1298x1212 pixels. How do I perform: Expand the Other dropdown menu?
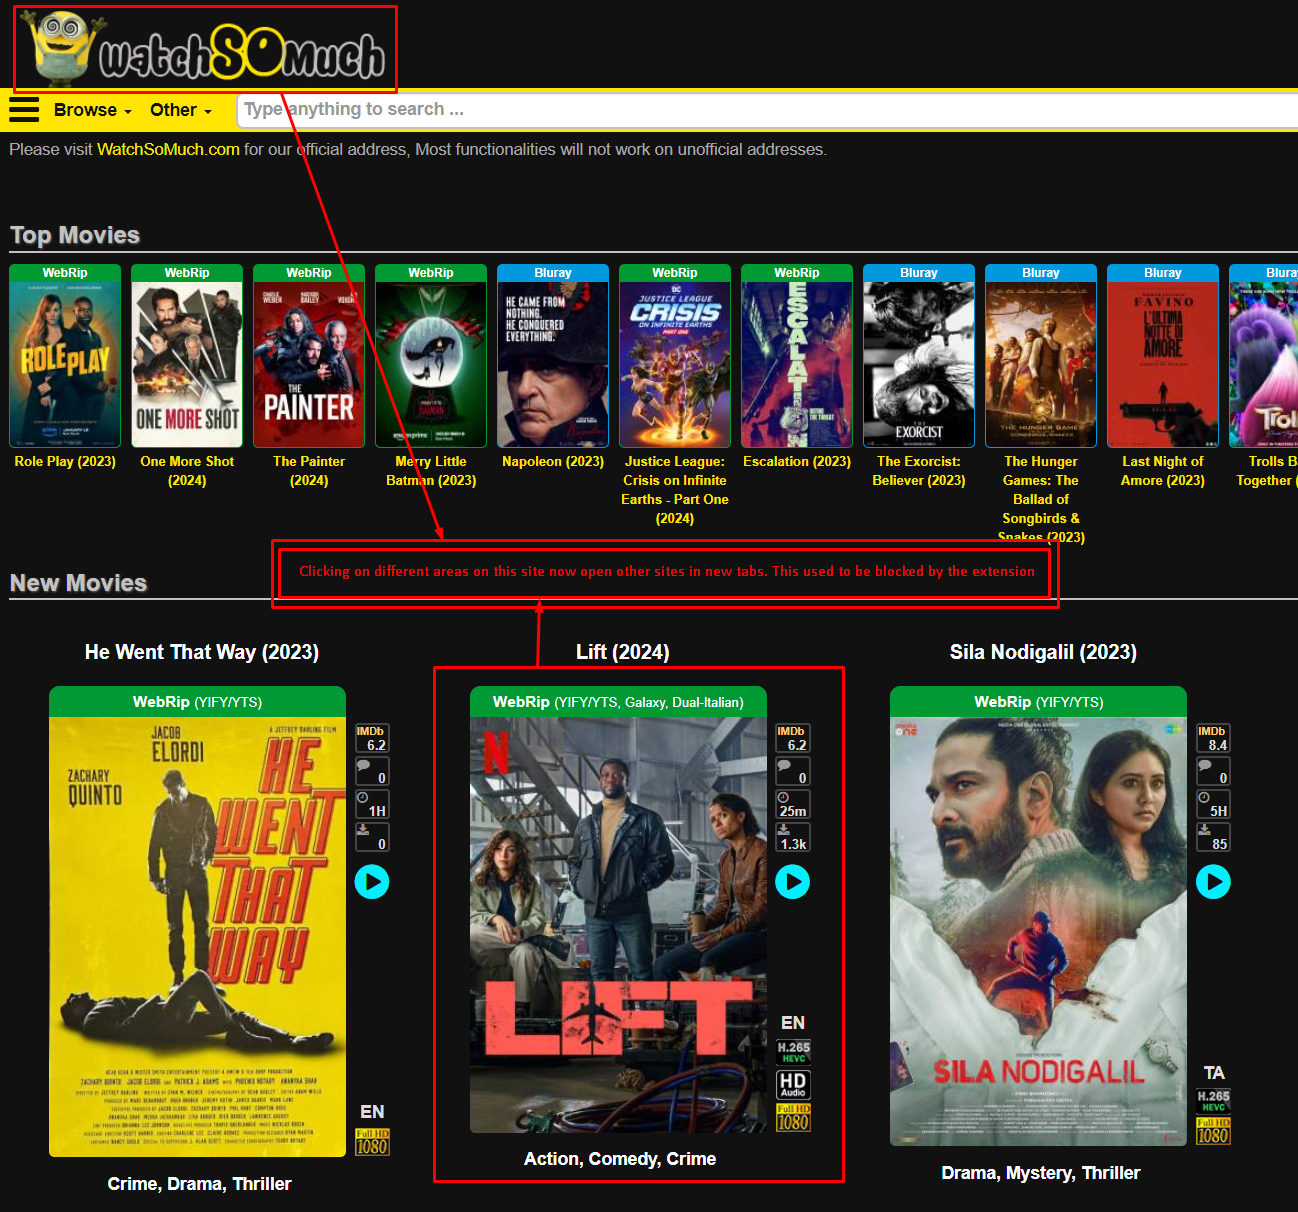pyautogui.click(x=180, y=110)
